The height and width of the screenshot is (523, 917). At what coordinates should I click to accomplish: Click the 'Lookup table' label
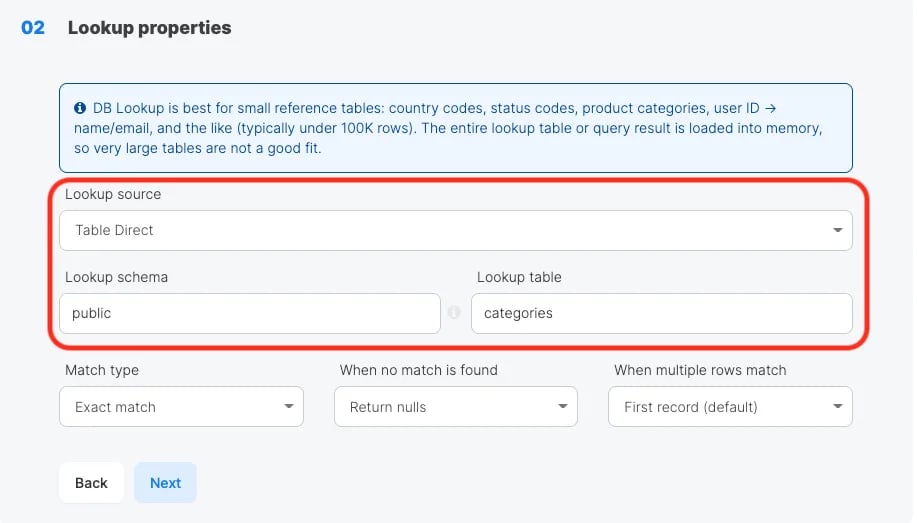[x=519, y=277]
